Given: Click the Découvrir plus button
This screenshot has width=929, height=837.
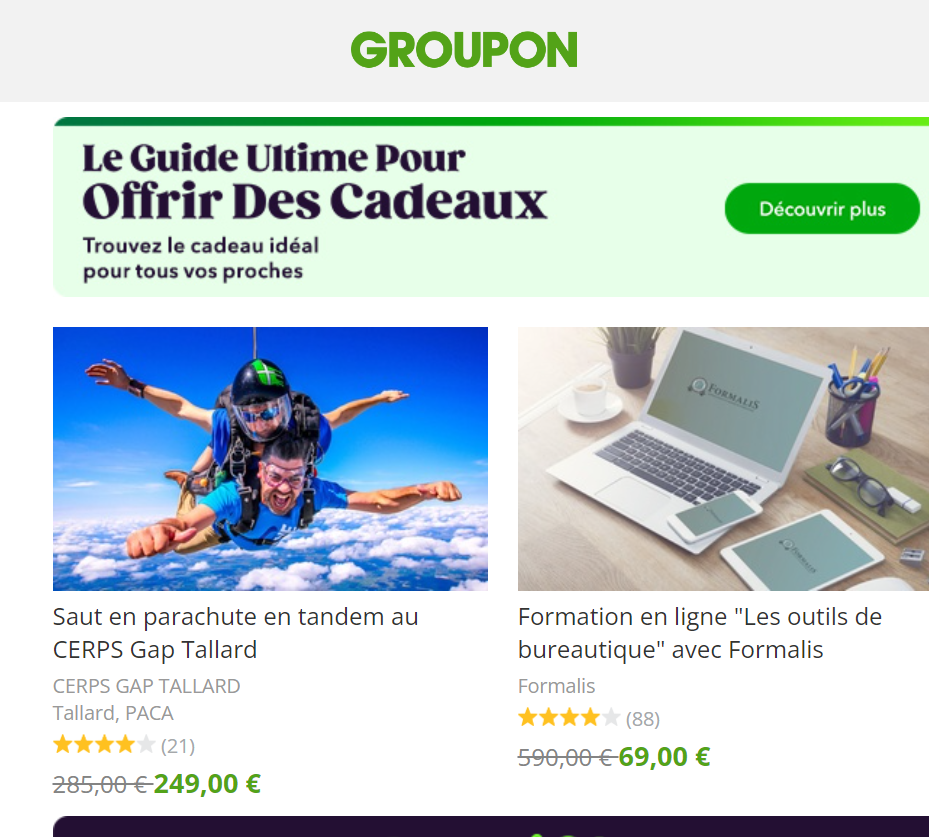Looking at the screenshot, I should tap(822, 209).
